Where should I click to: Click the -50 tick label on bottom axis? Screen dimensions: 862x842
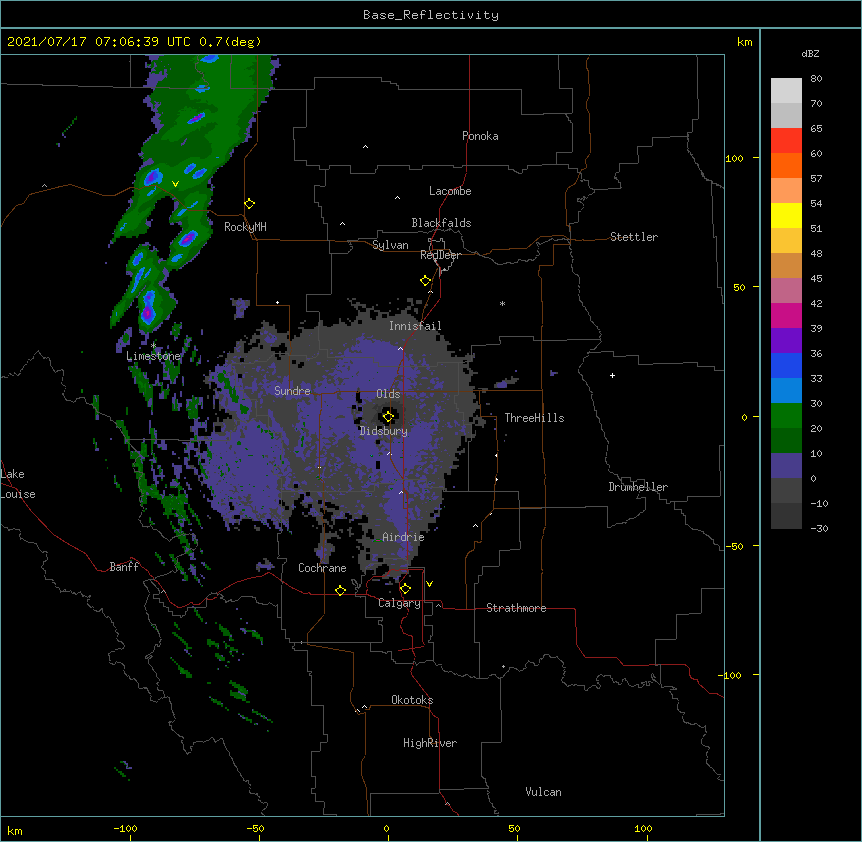pyautogui.click(x=255, y=828)
